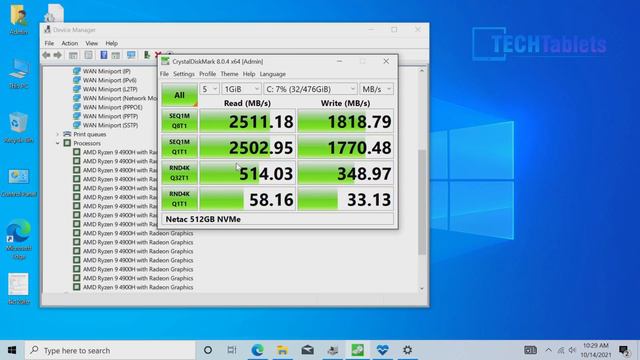Click the Back arrow in Device Manager toolbar
640x360 pixels.
(46, 55)
